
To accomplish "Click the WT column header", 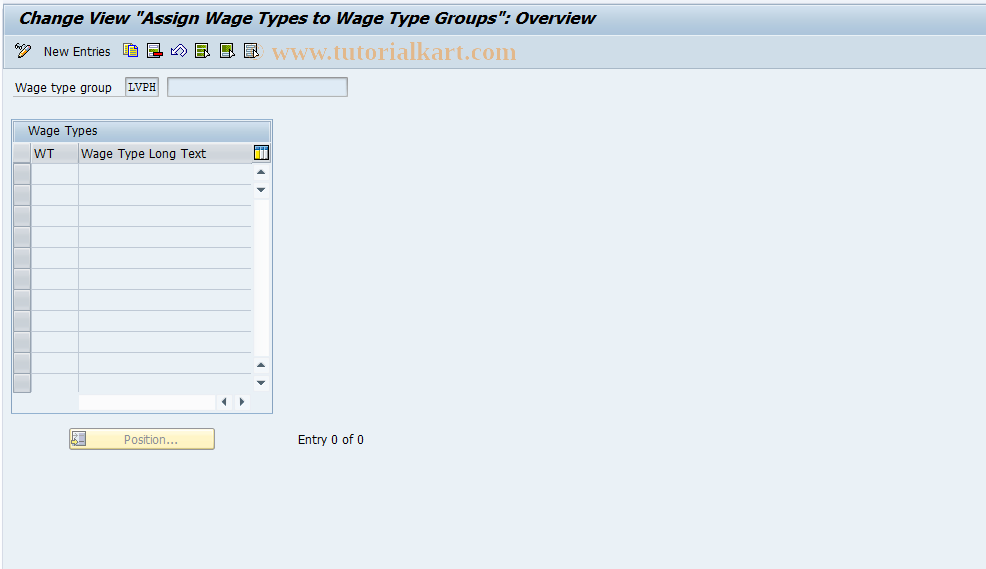I will (55, 153).
